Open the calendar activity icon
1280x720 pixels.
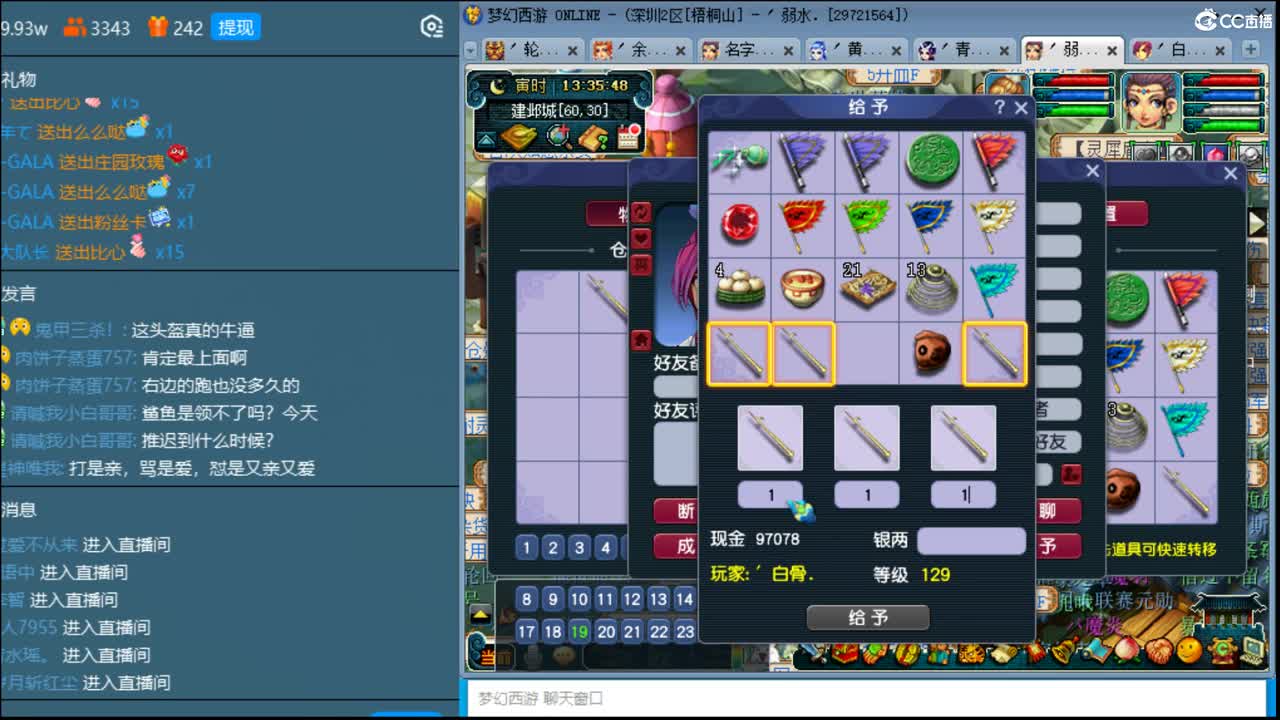[x=629, y=137]
